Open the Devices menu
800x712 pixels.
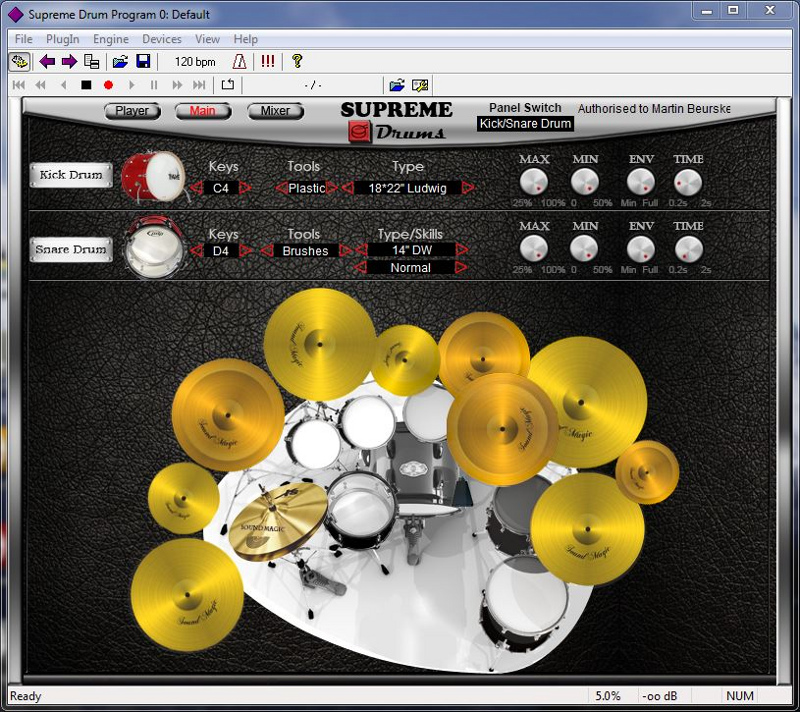162,39
